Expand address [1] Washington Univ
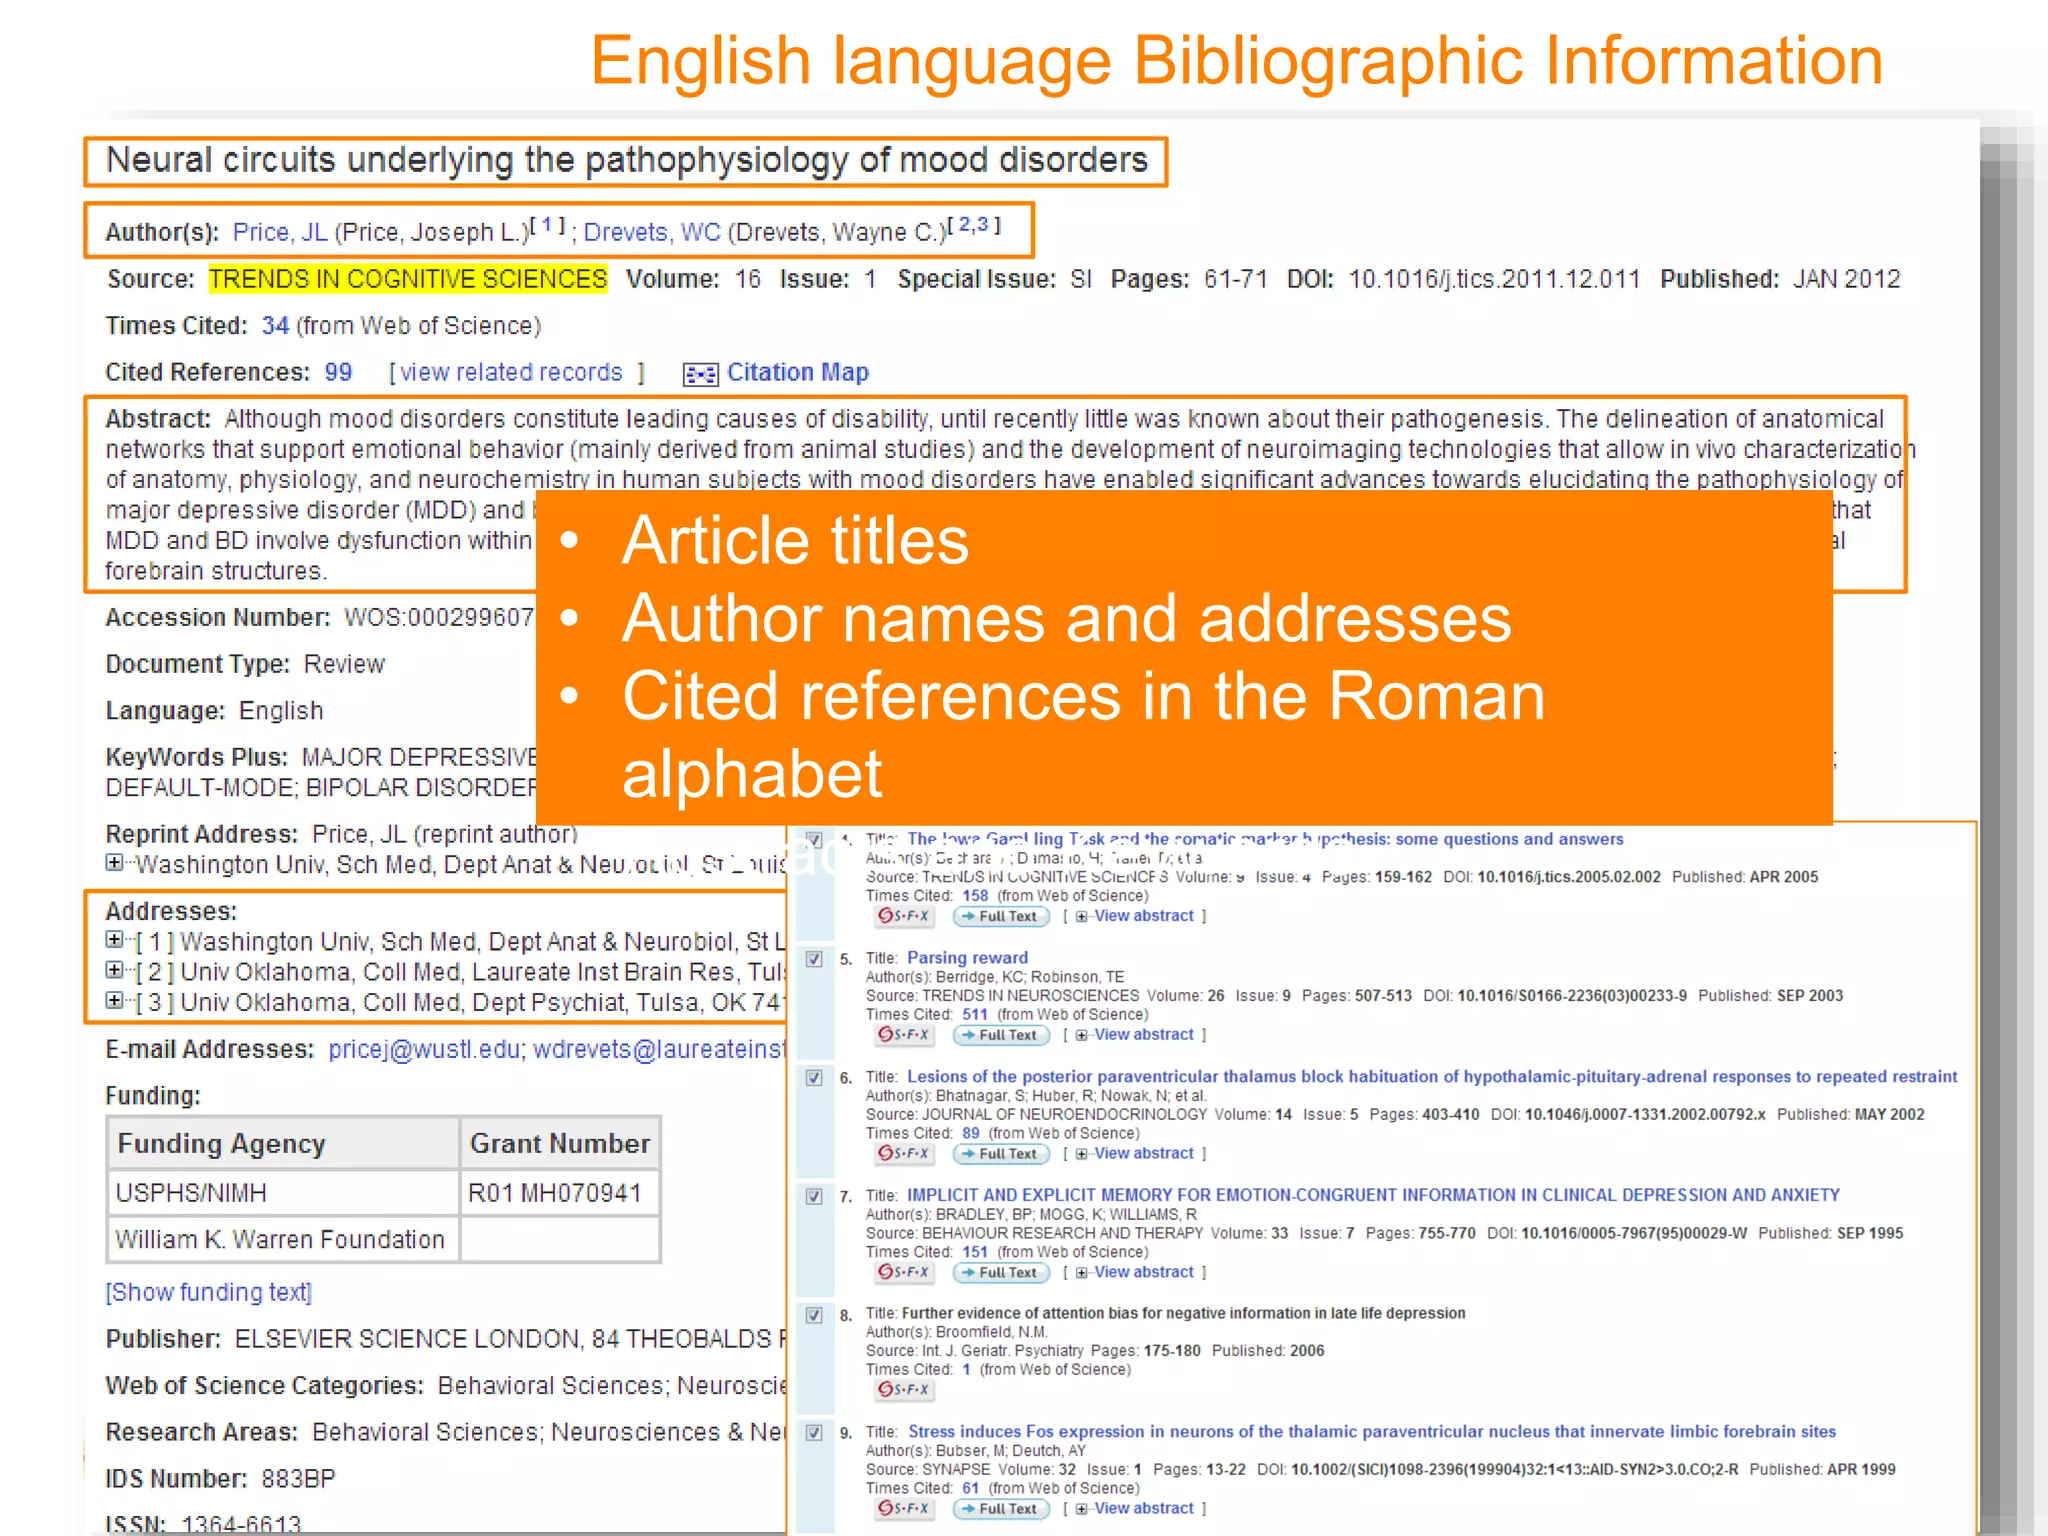The height and width of the screenshot is (1536, 2048). click(114, 939)
